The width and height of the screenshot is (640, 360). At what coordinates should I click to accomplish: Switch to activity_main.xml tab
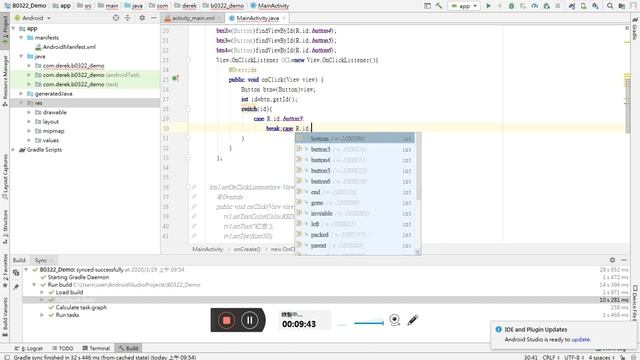click(193, 18)
